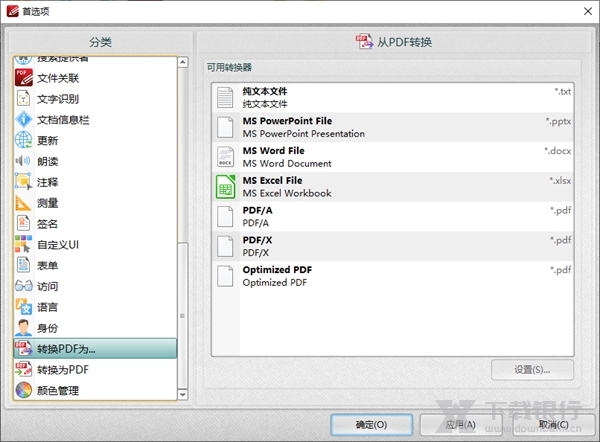Click the category list scrollbar thumb
Screen dimensions: 600x442
(183, 315)
